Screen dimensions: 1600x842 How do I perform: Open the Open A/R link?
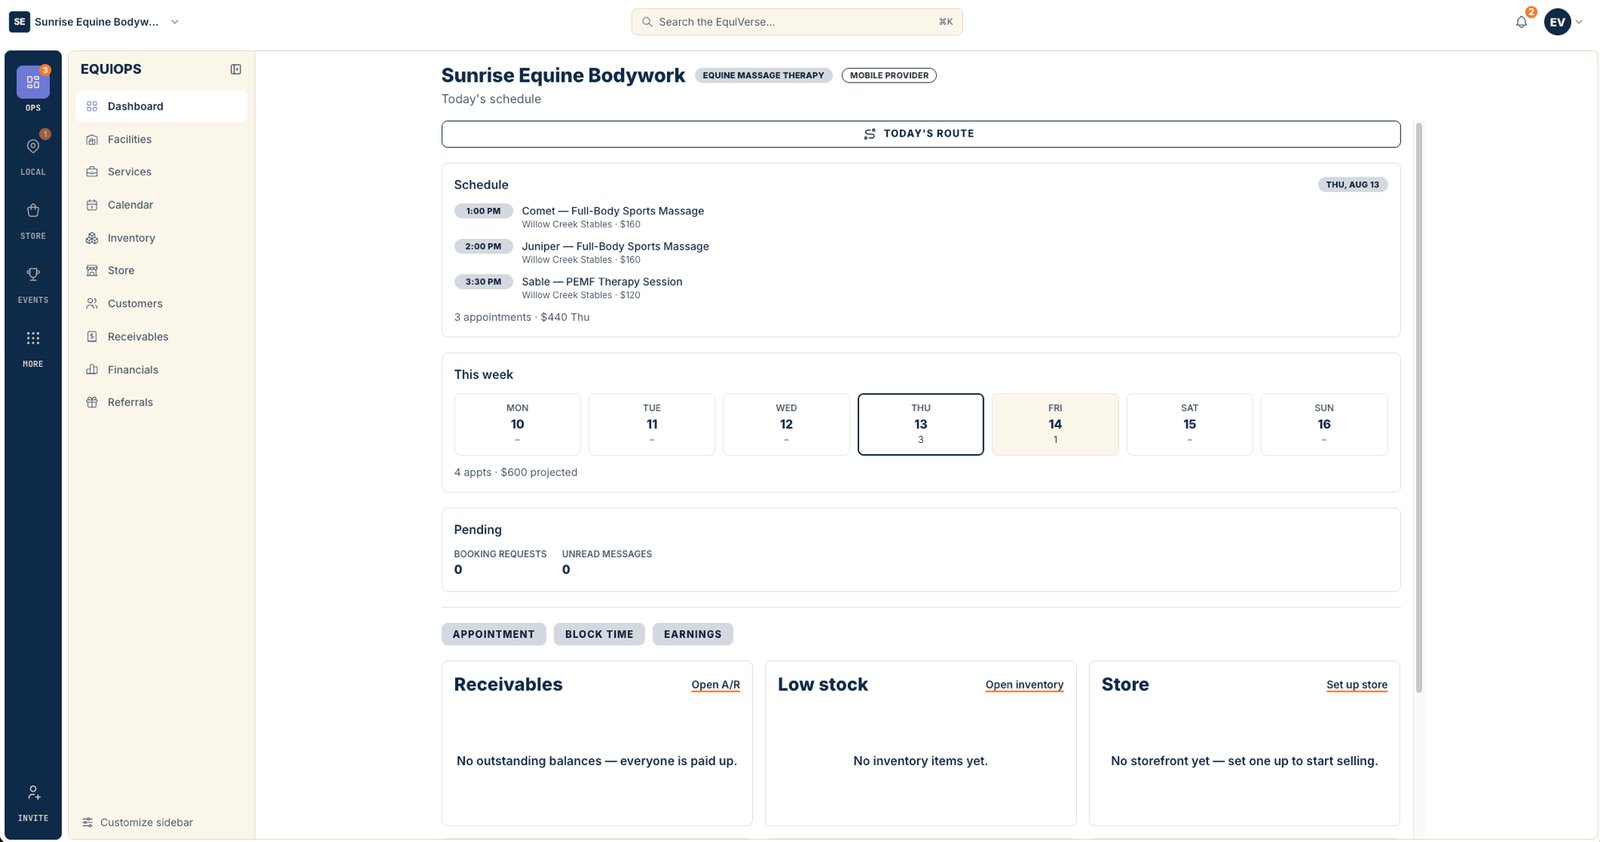coord(716,685)
